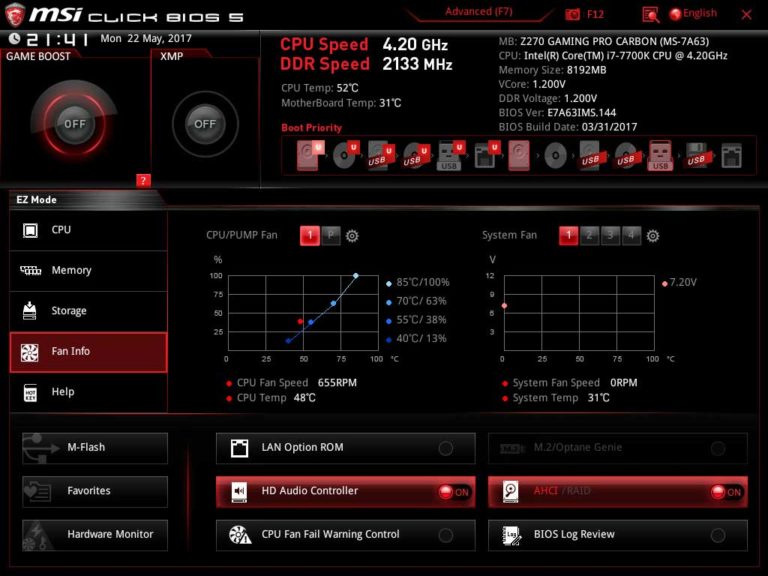Viewport: 768px width, 576px height.
Task: Click the date Mon 22 May, 2017
Action: click(x=146, y=39)
